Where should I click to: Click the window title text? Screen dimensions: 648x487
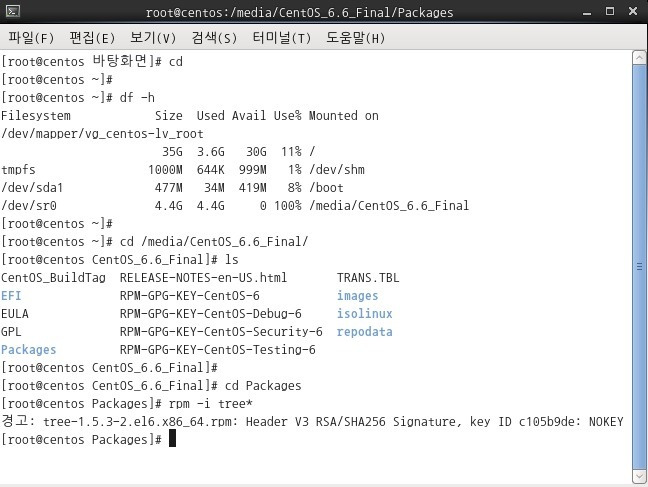(x=300, y=13)
